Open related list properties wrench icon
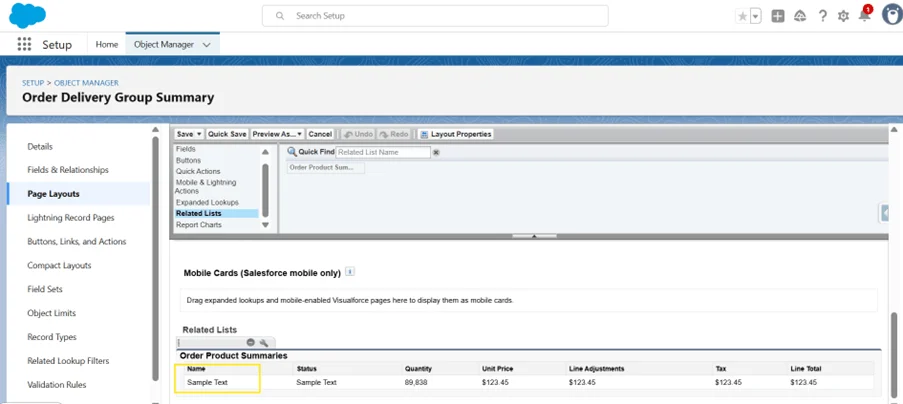This screenshot has width=903, height=404. pyautogui.click(x=264, y=342)
